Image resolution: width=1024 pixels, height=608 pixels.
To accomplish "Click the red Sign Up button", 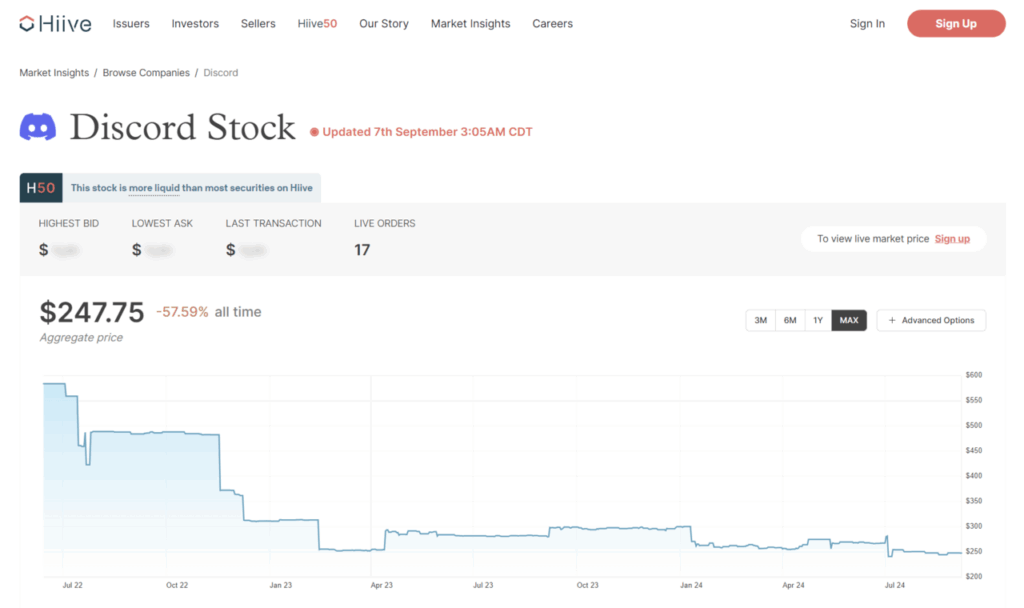I will [956, 24].
